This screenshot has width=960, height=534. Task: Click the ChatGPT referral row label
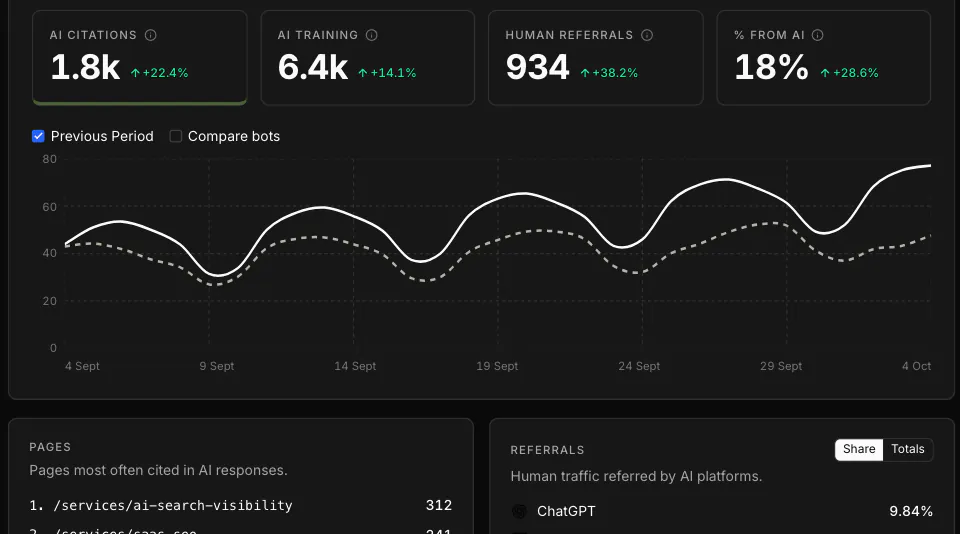[566, 511]
